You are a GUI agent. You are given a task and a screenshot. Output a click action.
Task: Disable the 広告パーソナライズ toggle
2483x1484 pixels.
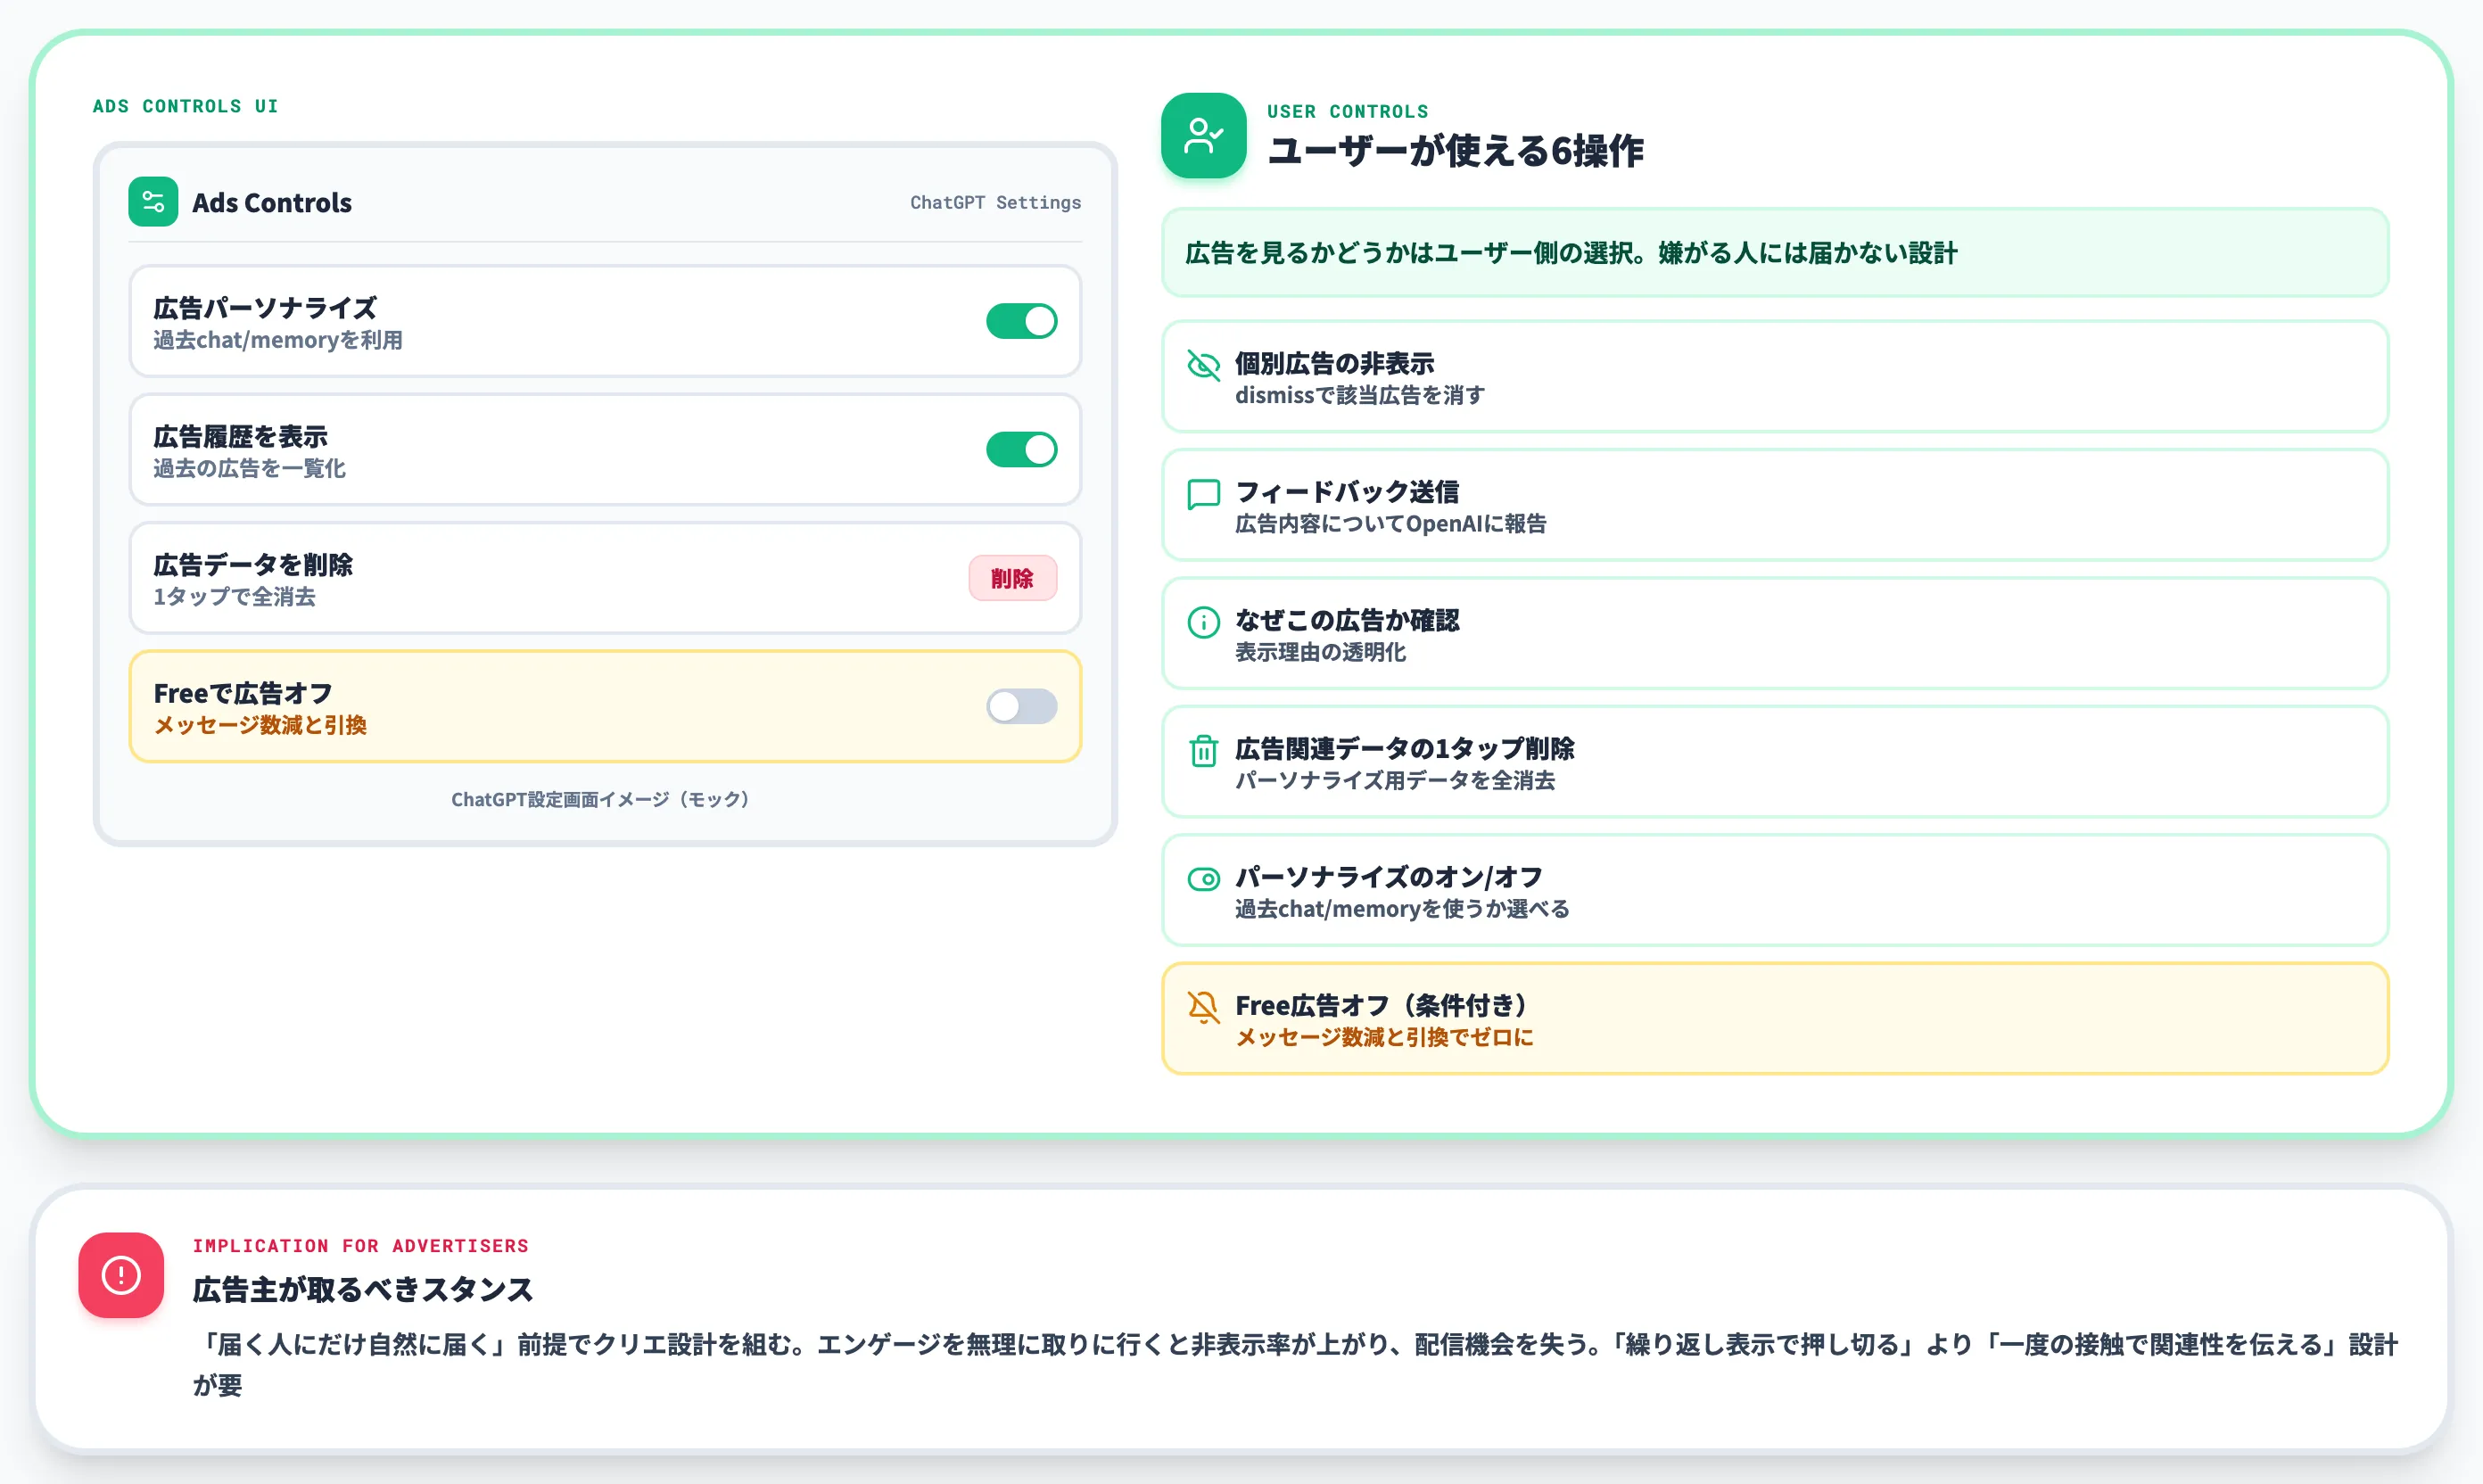(1021, 321)
